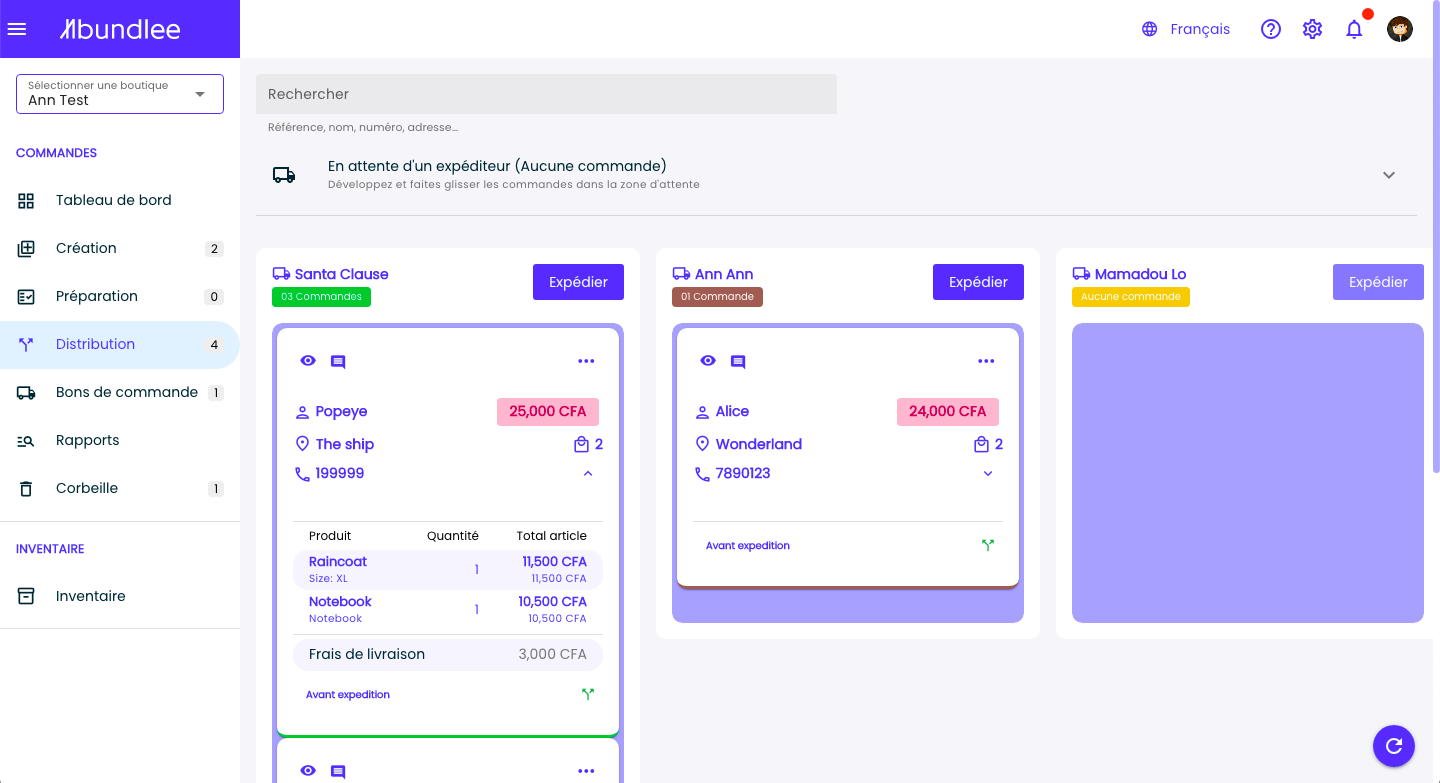
Task: Click Expédier for Ann Ann
Action: pyautogui.click(x=978, y=282)
